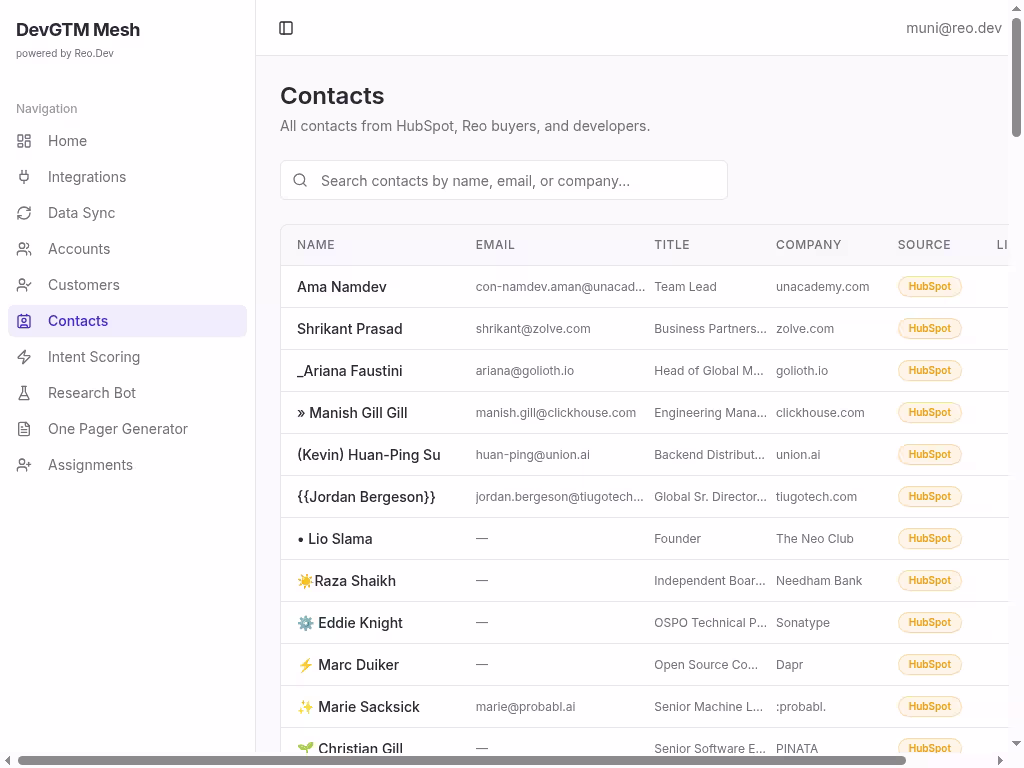The height and width of the screenshot is (768, 1024).
Task: Click the search contacts input field
Action: tap(503, 180)
